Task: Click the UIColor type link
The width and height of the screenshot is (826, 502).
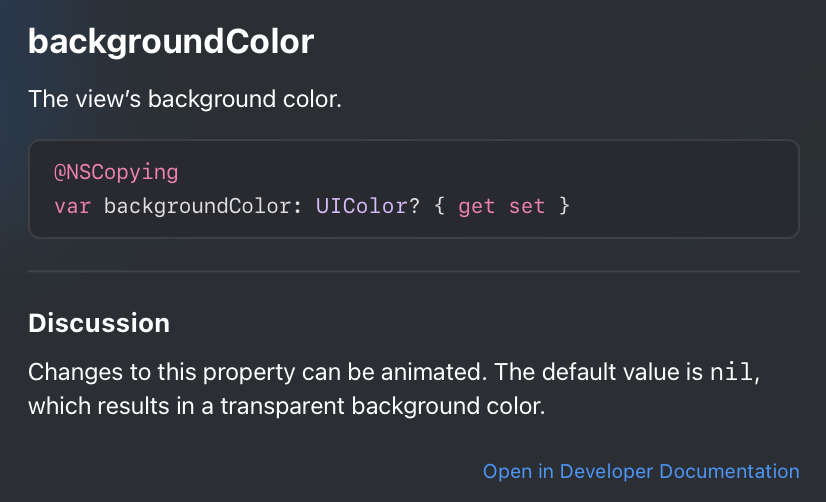Action: (361, 206)
